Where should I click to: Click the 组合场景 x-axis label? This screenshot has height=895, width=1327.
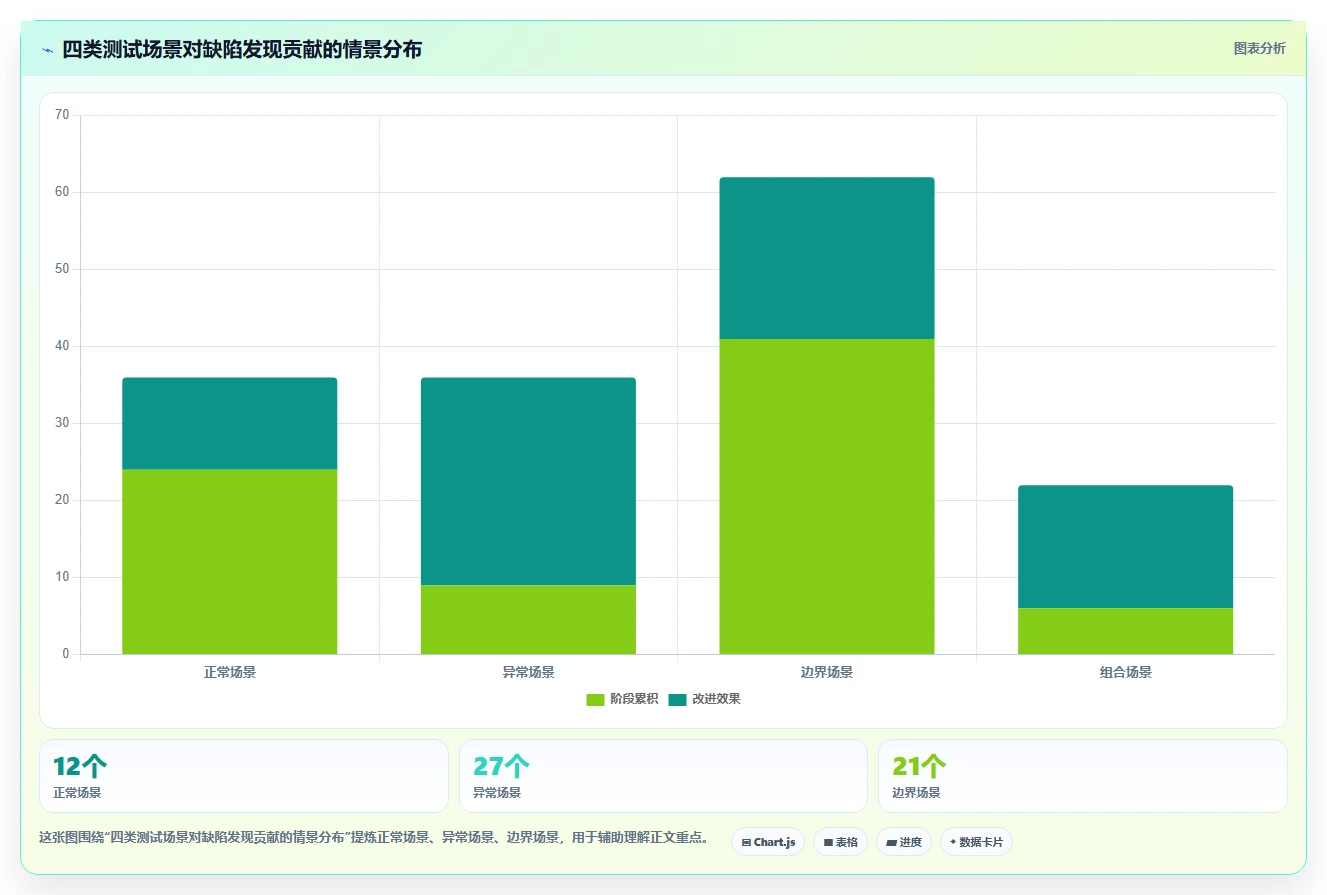pos(1125,672)
